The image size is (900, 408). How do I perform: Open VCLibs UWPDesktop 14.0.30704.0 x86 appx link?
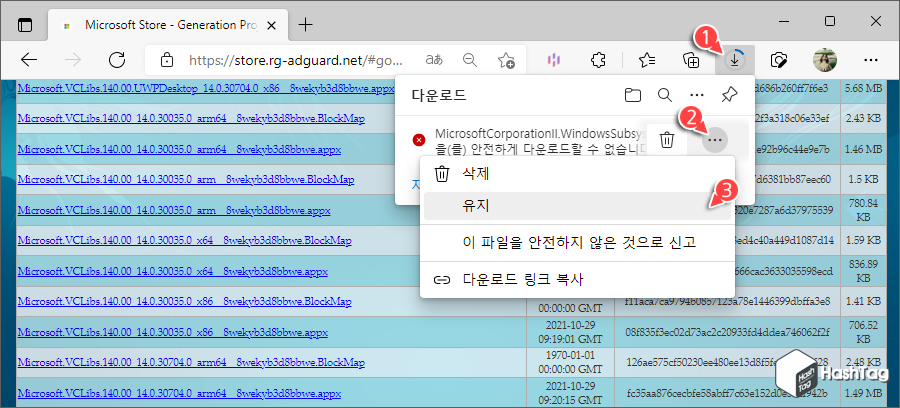click(206, 88)
